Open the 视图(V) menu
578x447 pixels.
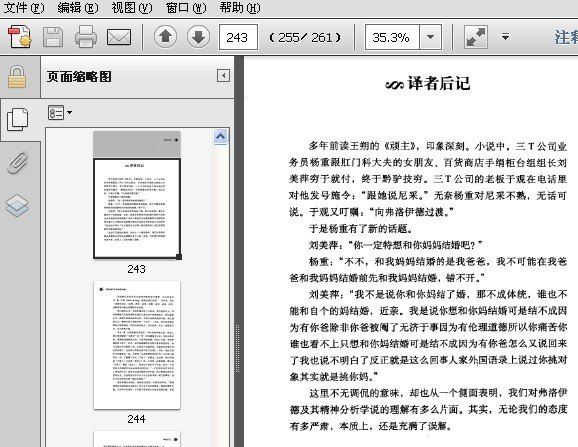click(132, 8)
